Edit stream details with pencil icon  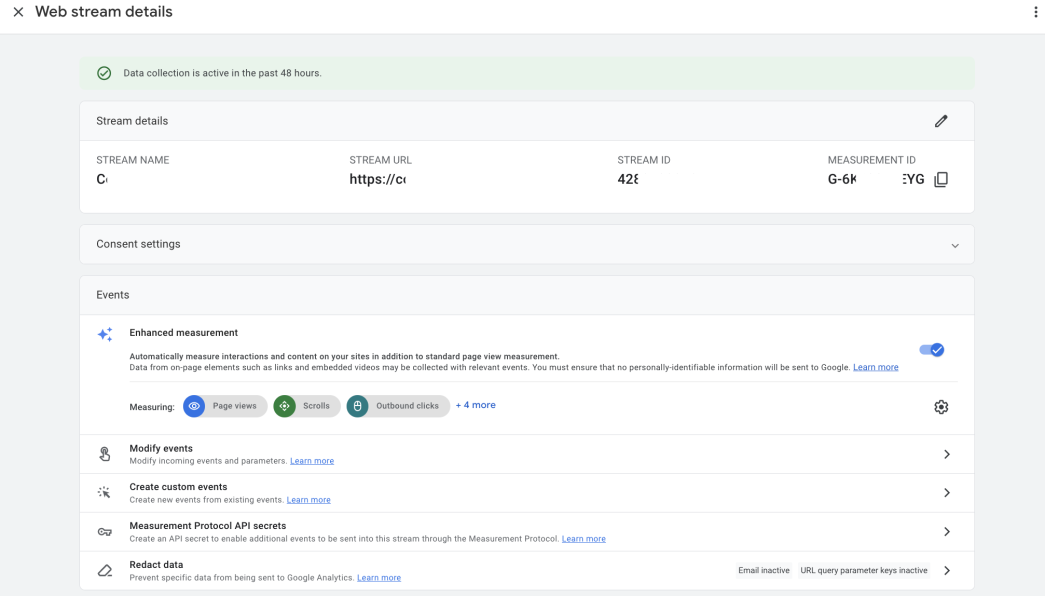click(x=941, y=121)
